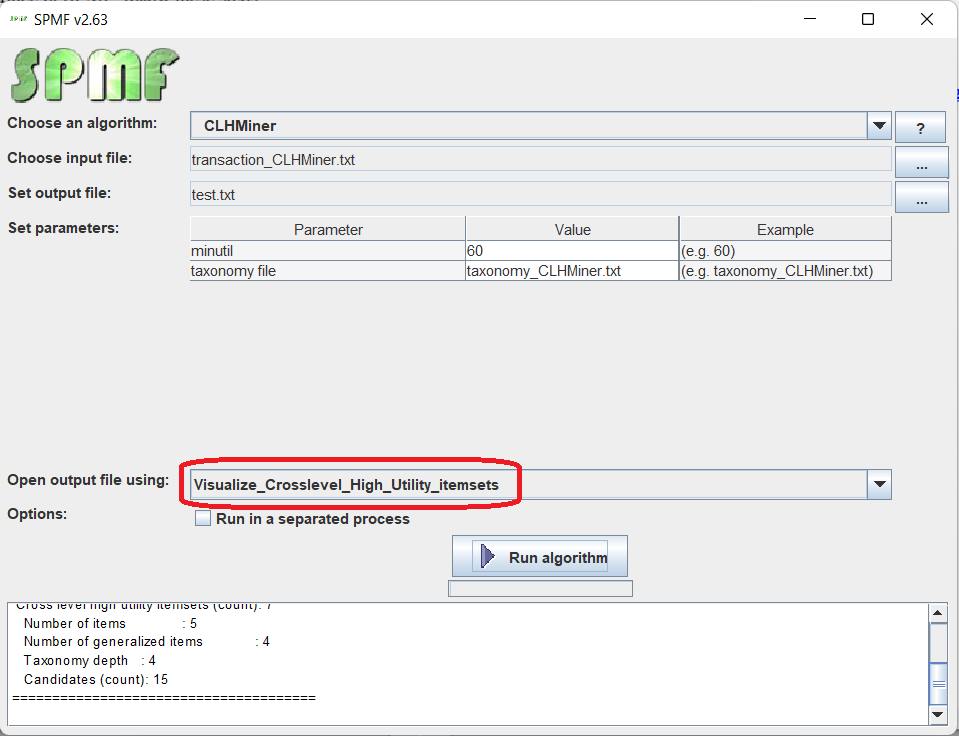Screen dimensions: 959x736
Task: Click the Example column header
Action: pyautogui.click(x=785, y=230)
